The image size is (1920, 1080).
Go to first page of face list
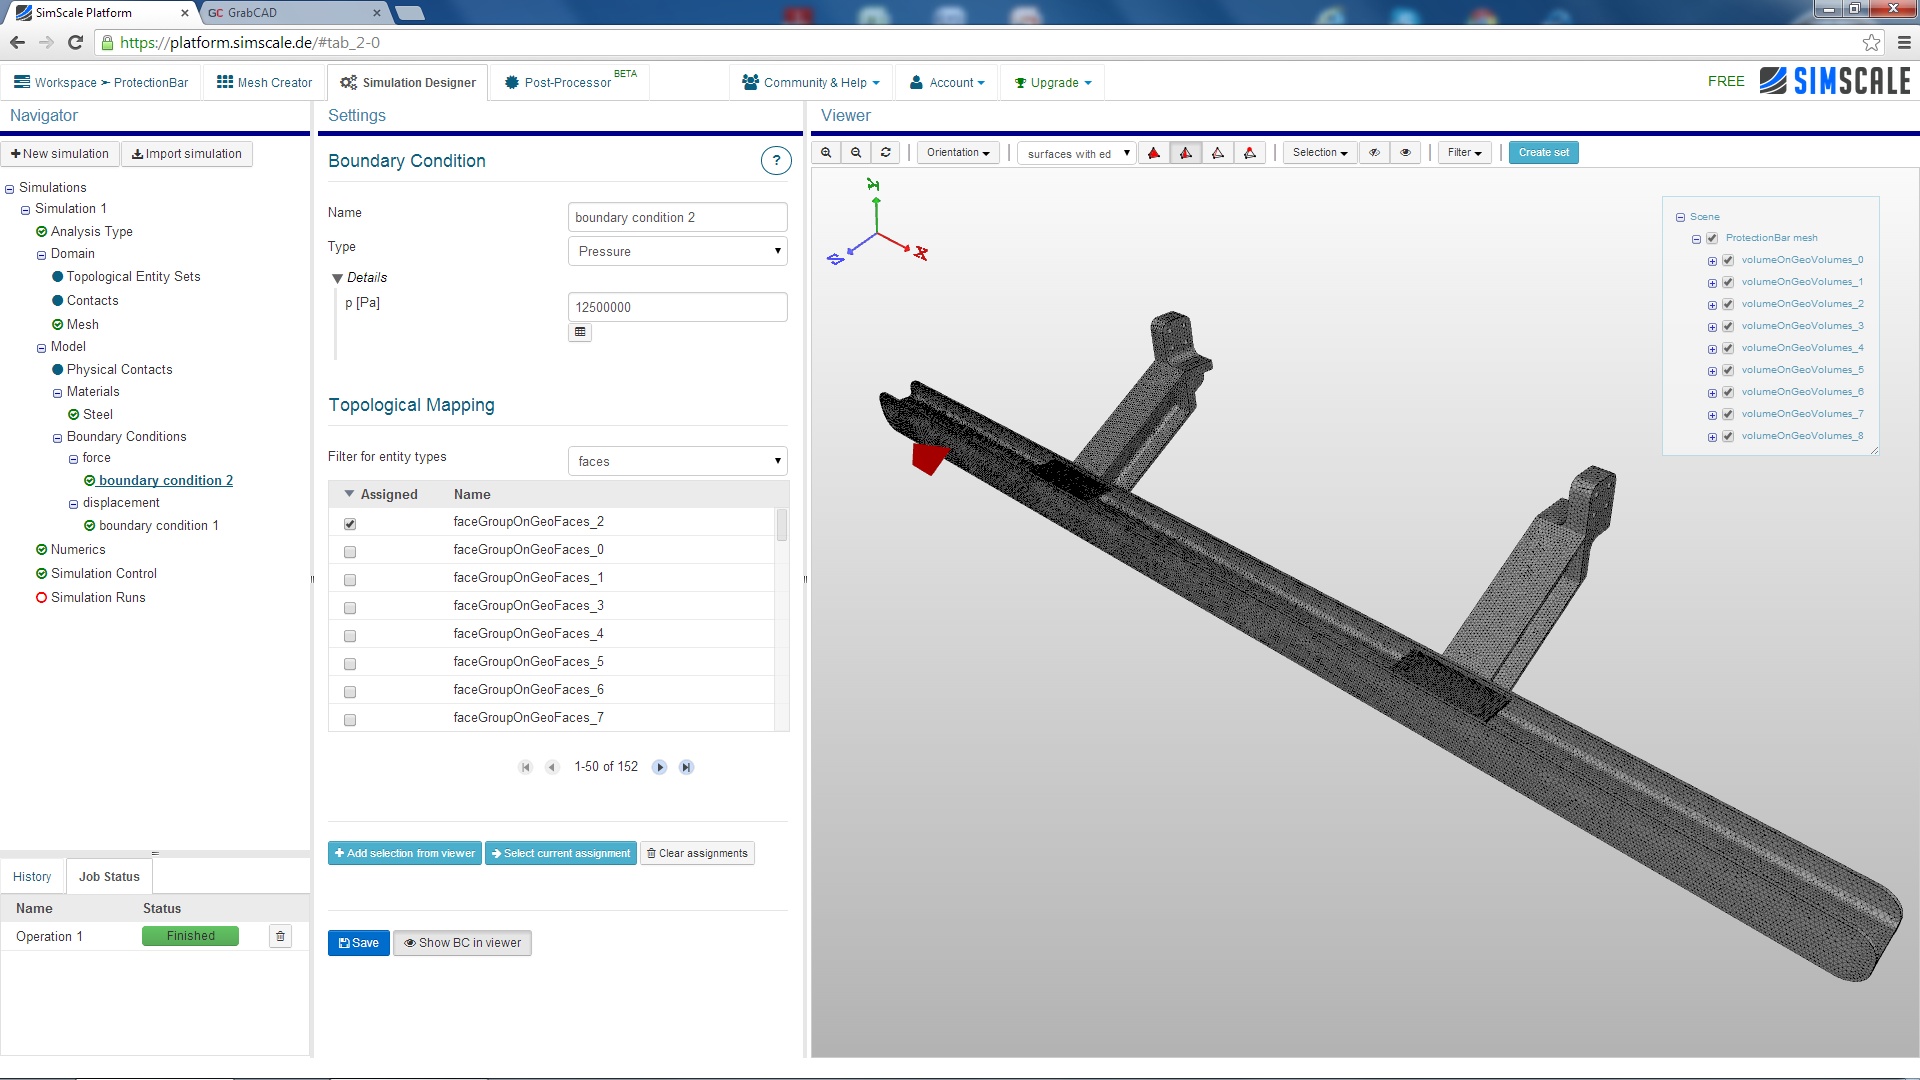coord(526,768)
